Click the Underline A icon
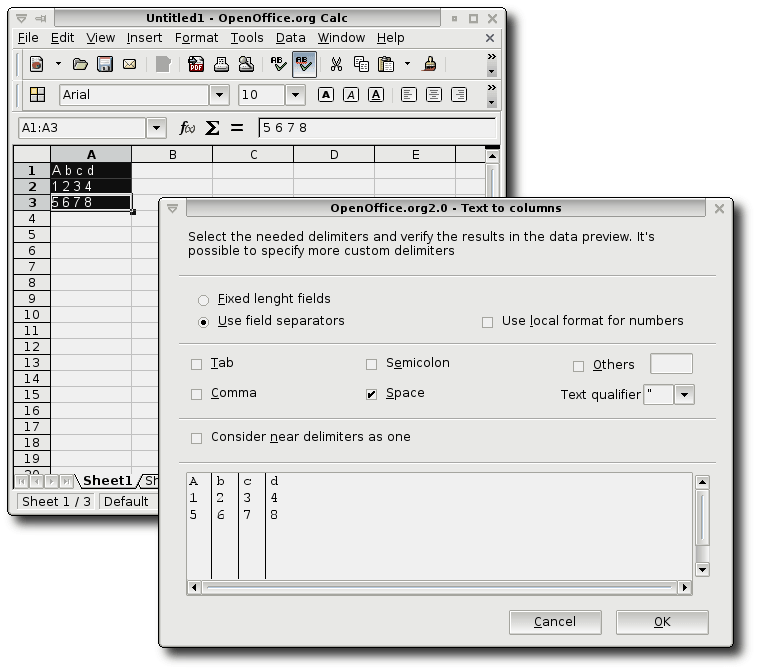 (x=376, y=95)
